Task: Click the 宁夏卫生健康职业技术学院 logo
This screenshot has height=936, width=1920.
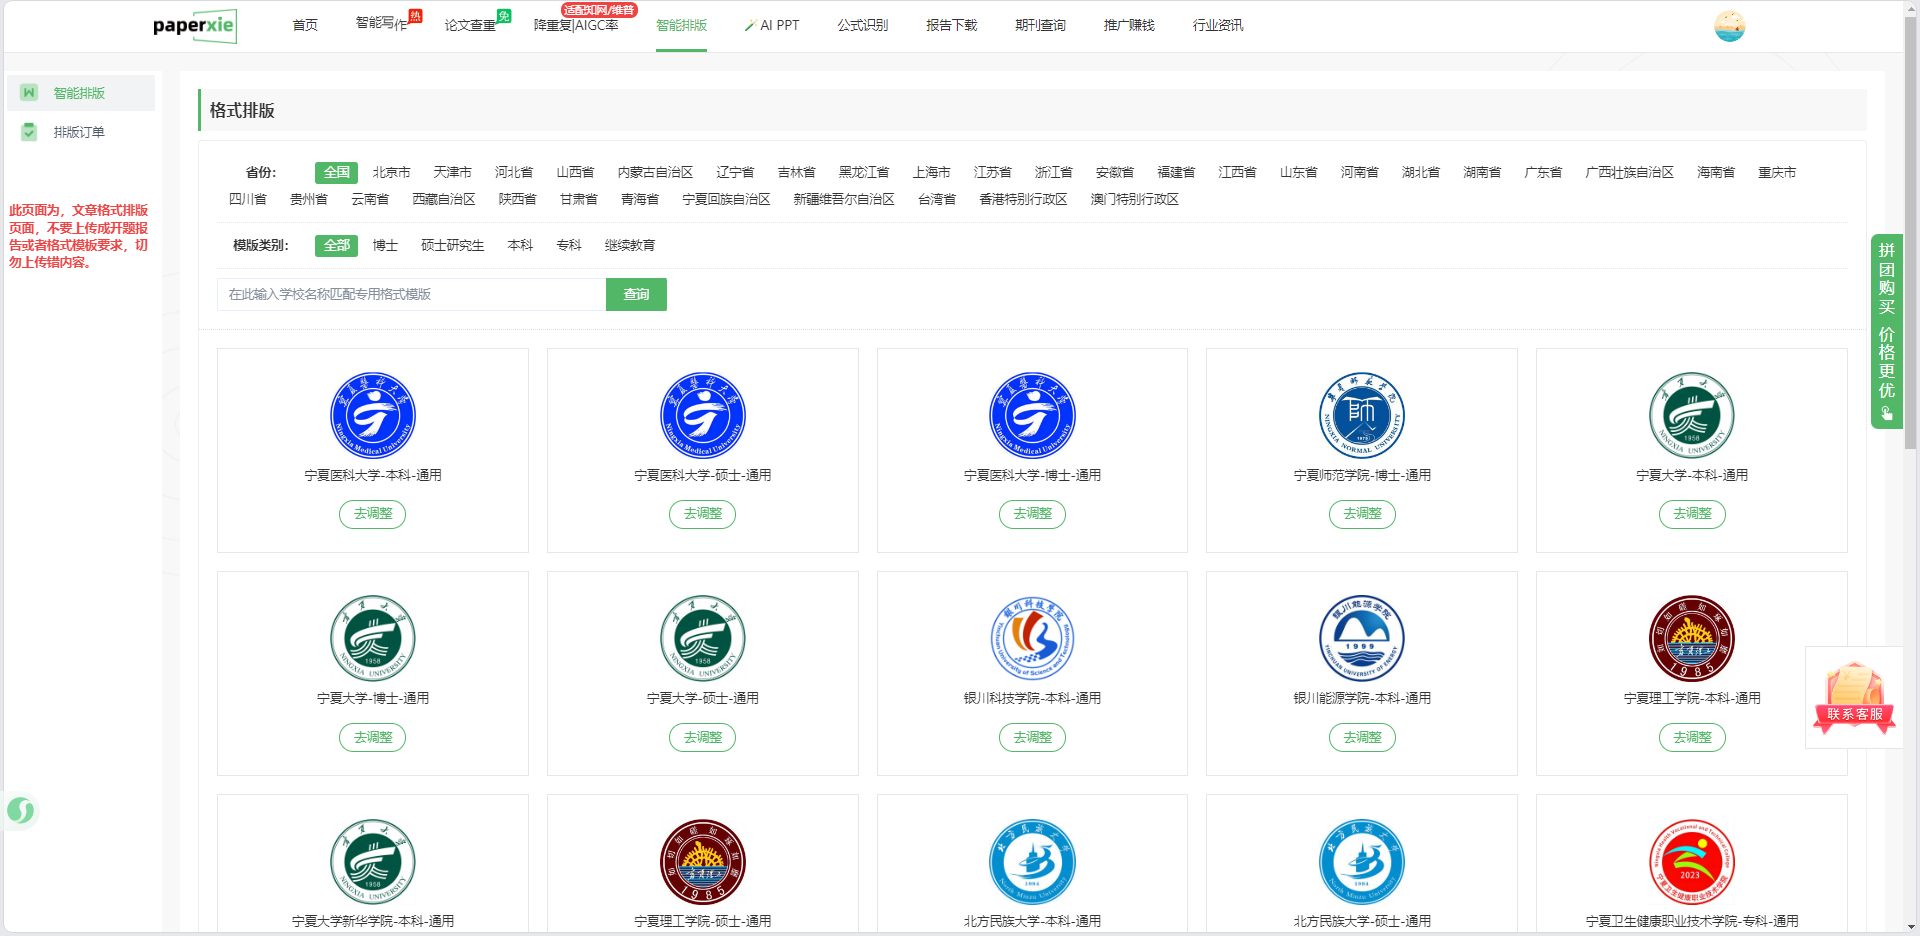Action: 1691,861
